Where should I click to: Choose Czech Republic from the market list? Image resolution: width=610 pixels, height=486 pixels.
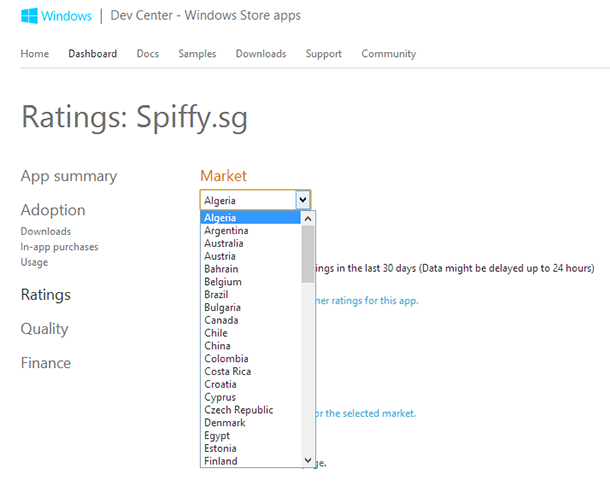[x=251, y=410]
